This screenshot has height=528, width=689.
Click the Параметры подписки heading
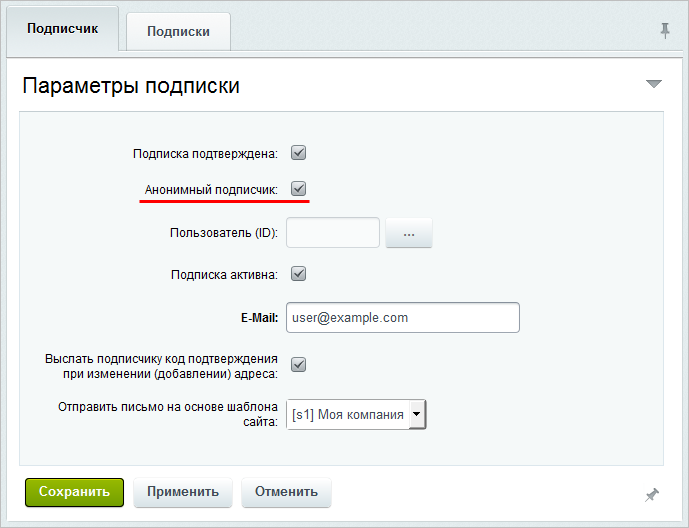pyautogui.click(x=131, y=85)
